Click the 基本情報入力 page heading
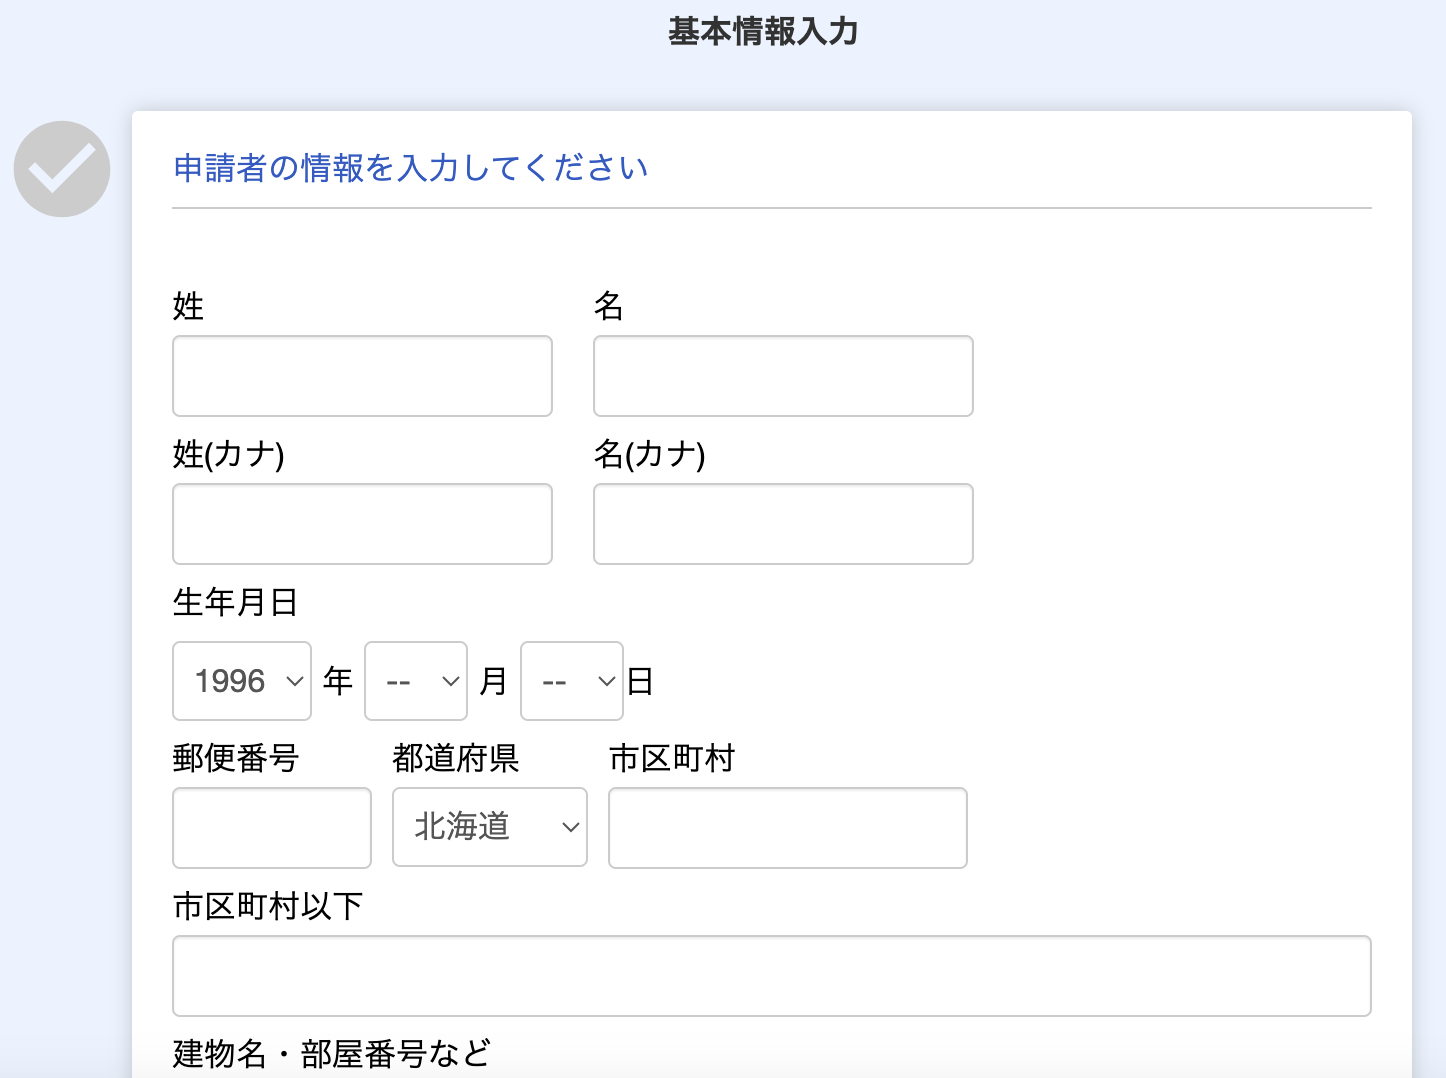Screen dimensions: 1446x1078 763,32
